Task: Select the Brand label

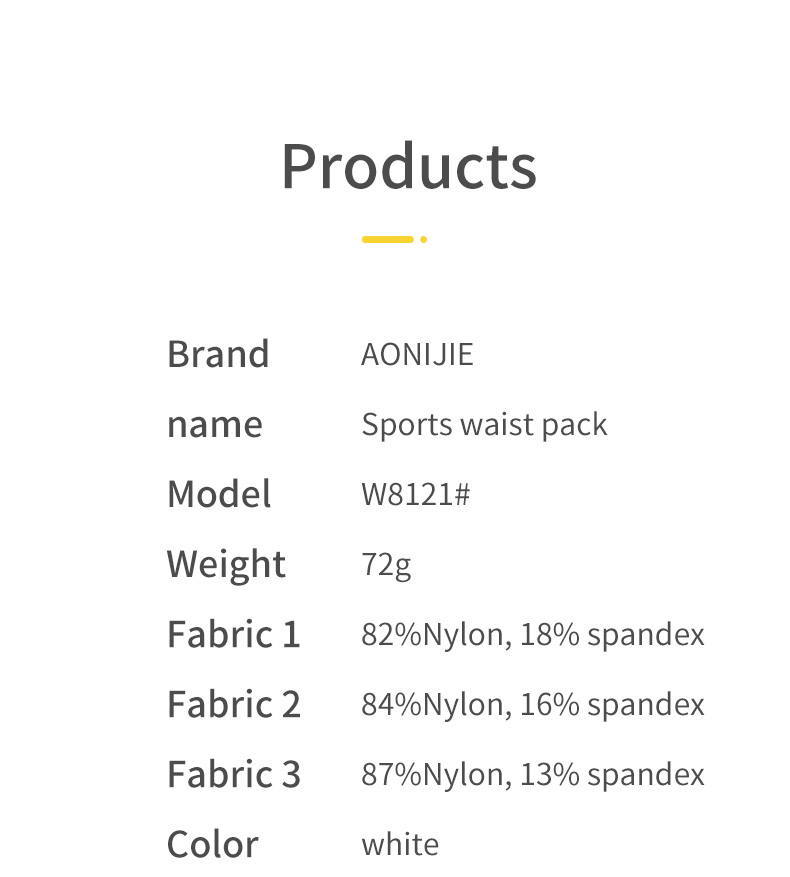Action: pos(218,354)
